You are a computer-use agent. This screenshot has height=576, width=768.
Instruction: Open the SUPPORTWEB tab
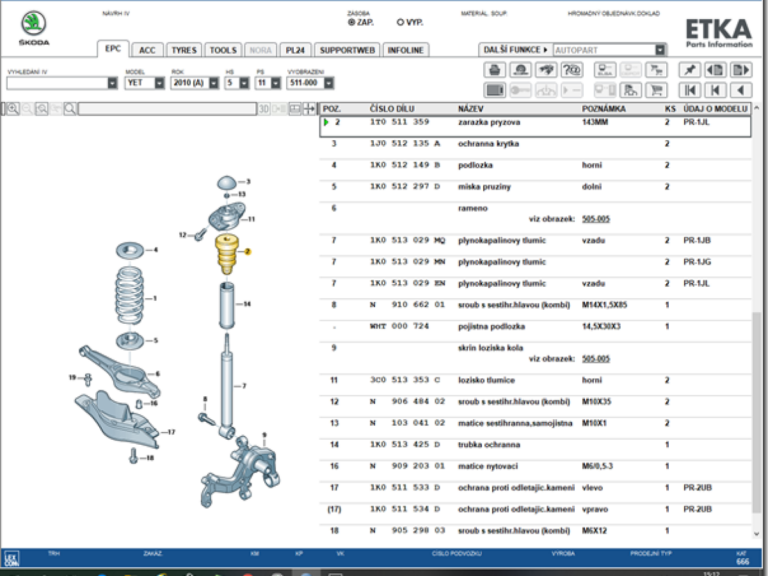346,50
